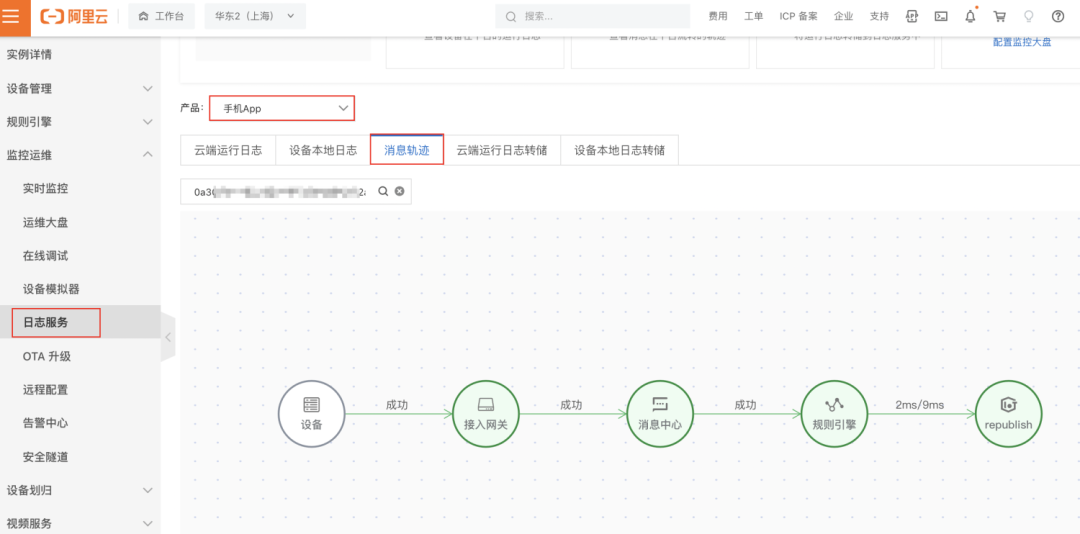Open the 支持 menu

(x=879, y=16)
